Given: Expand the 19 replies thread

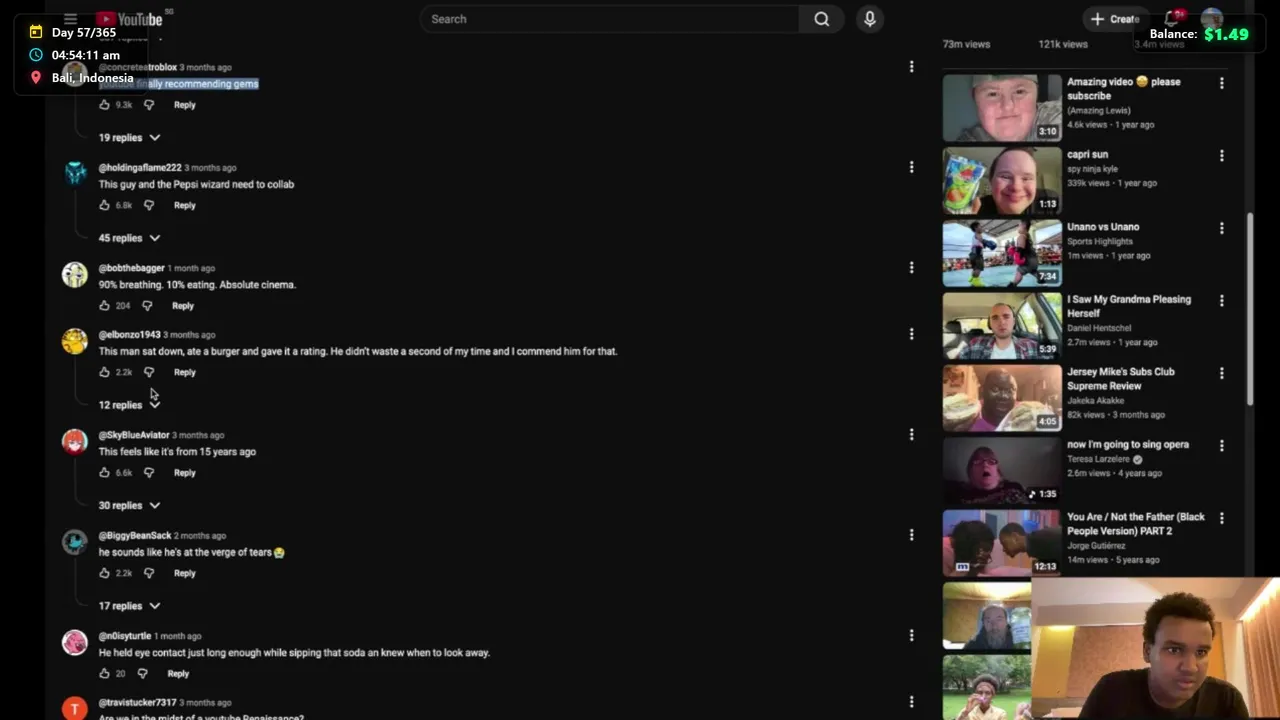Looking at the screenshot, I should pos(130,138).
